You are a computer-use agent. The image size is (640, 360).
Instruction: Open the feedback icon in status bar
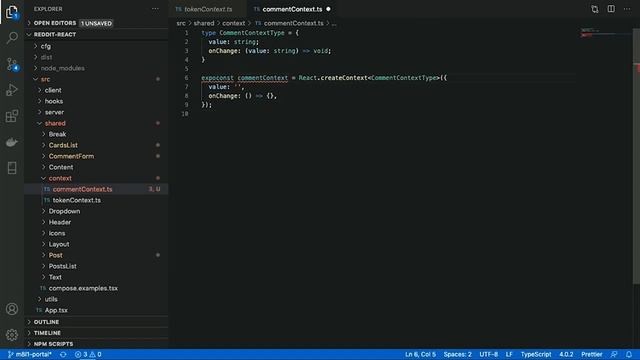614,354
